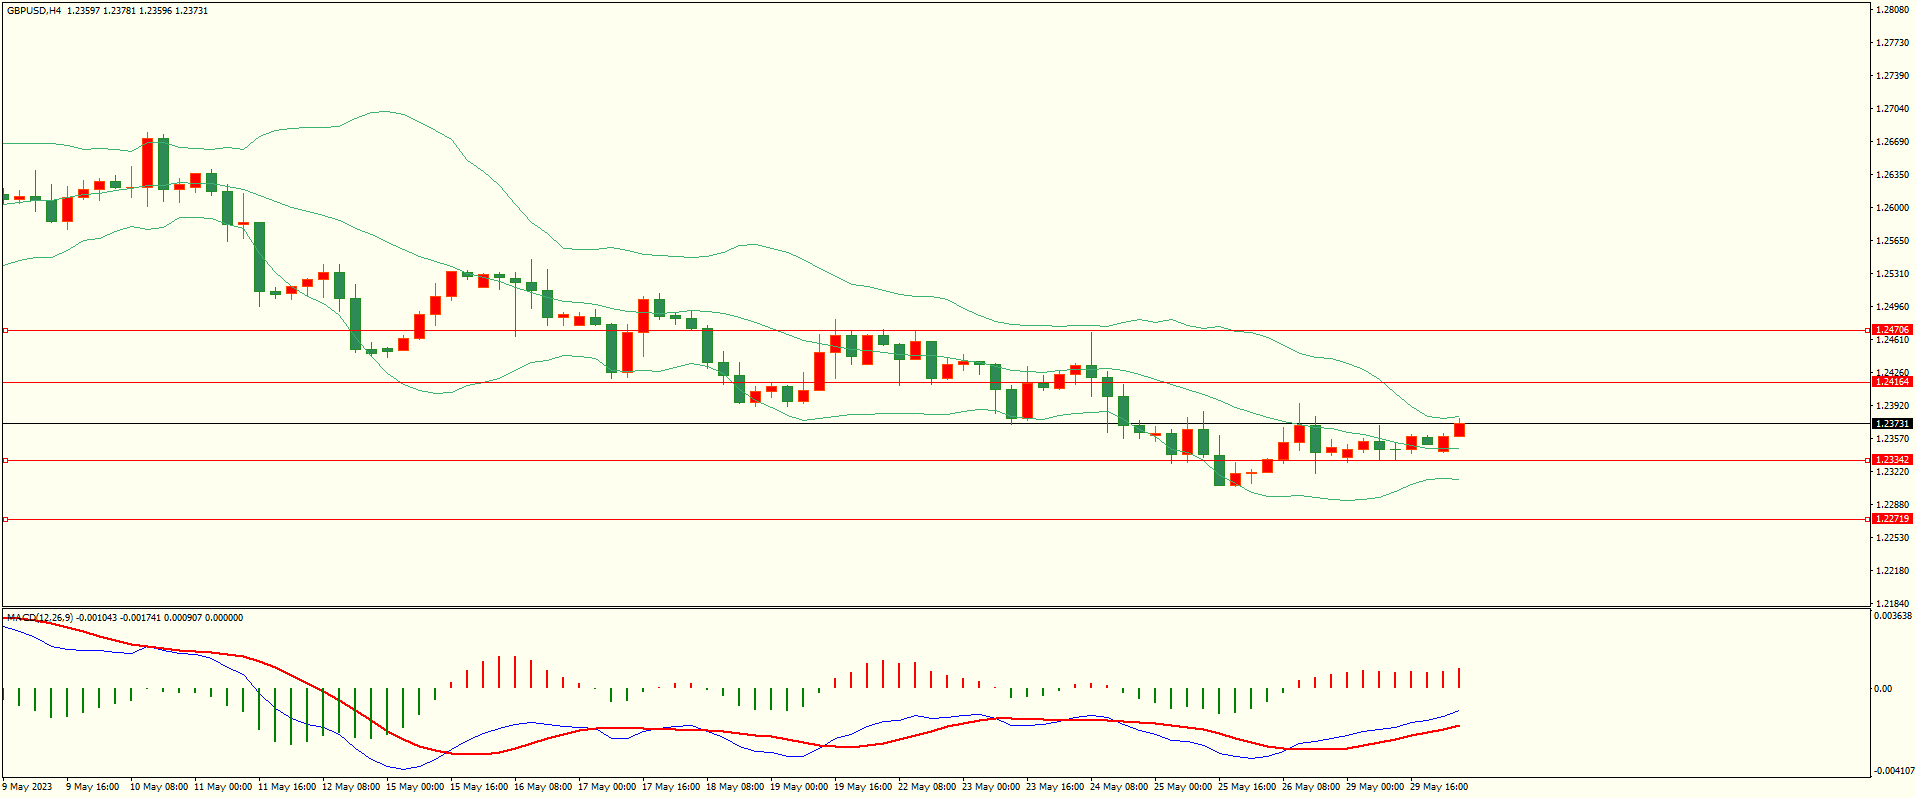Click the -0.004107 MACD scale value
This screenshot has width=1916, height=798.
[x=1894, y=771]
